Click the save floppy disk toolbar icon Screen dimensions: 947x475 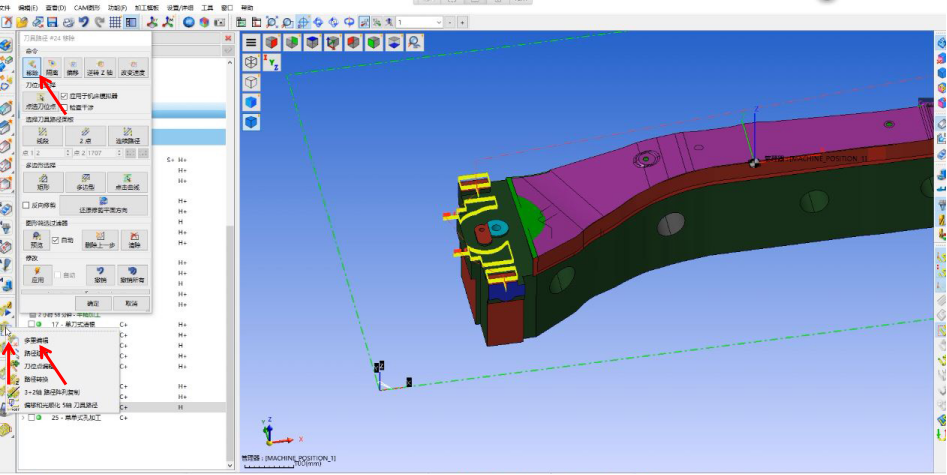[x=53, y=22]
